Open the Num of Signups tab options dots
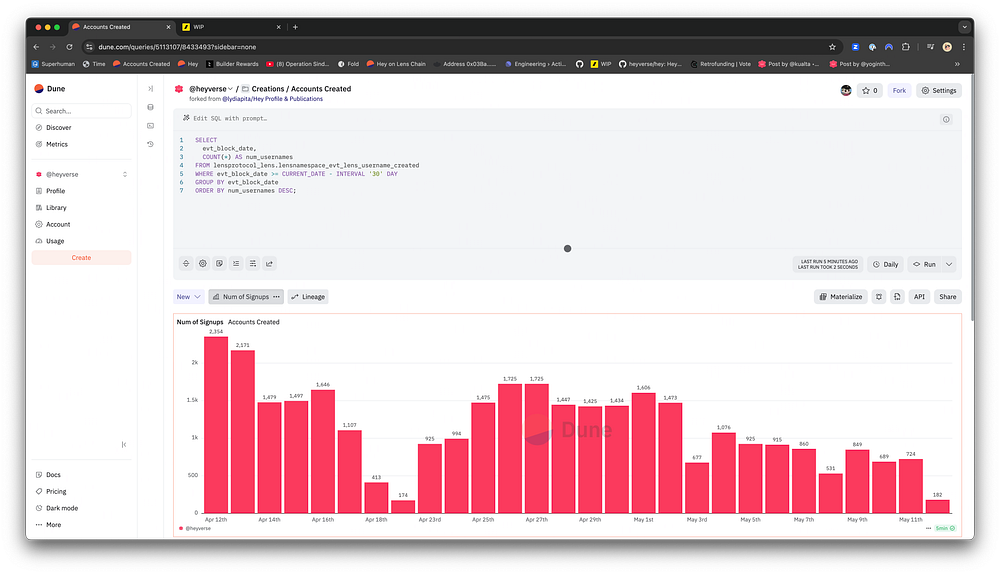This screenshot has width=1000, height=574. pos(276,297)
